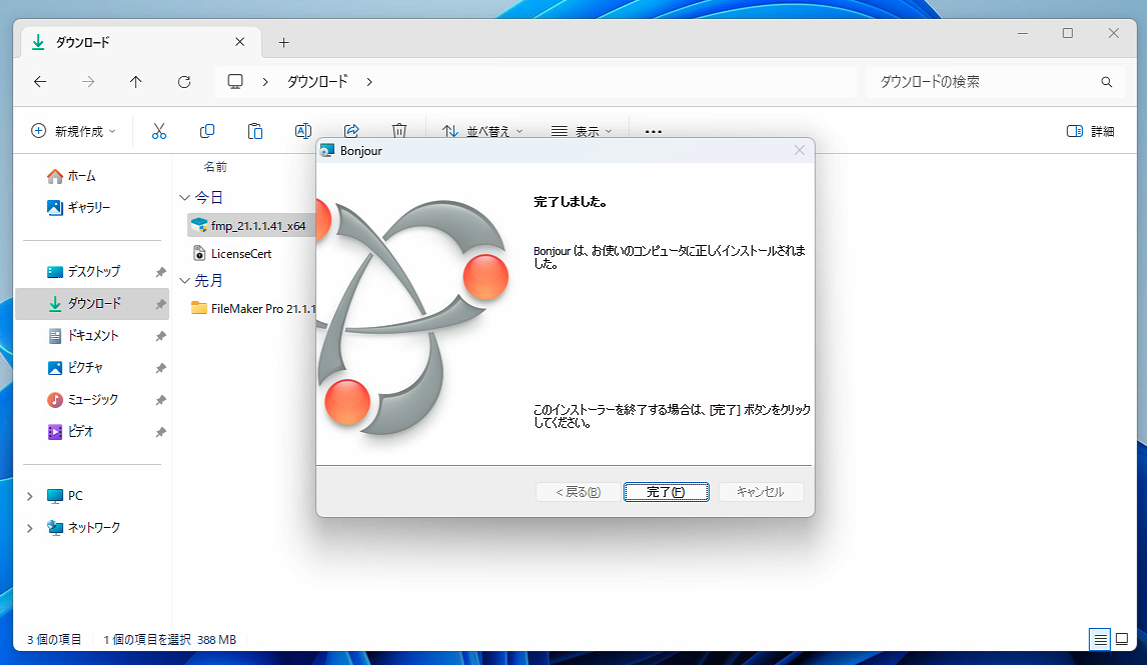Click the Delete trash icon
1147x665 pixels.
pyautogui.click(x=399, y=130)
